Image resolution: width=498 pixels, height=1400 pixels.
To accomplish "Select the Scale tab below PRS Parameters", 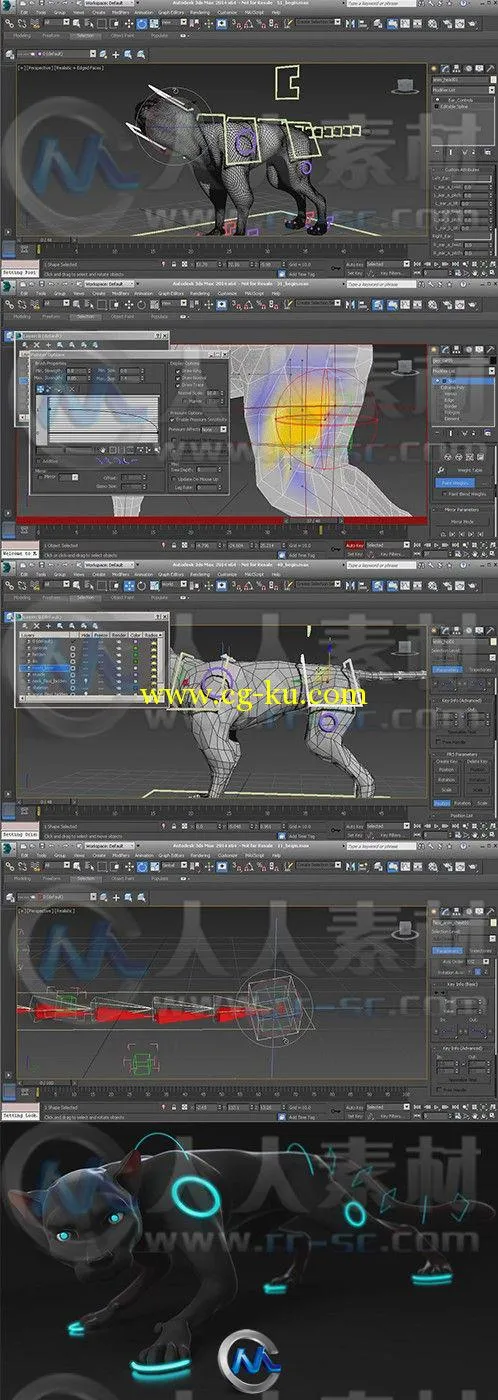I will click(482, 803).
